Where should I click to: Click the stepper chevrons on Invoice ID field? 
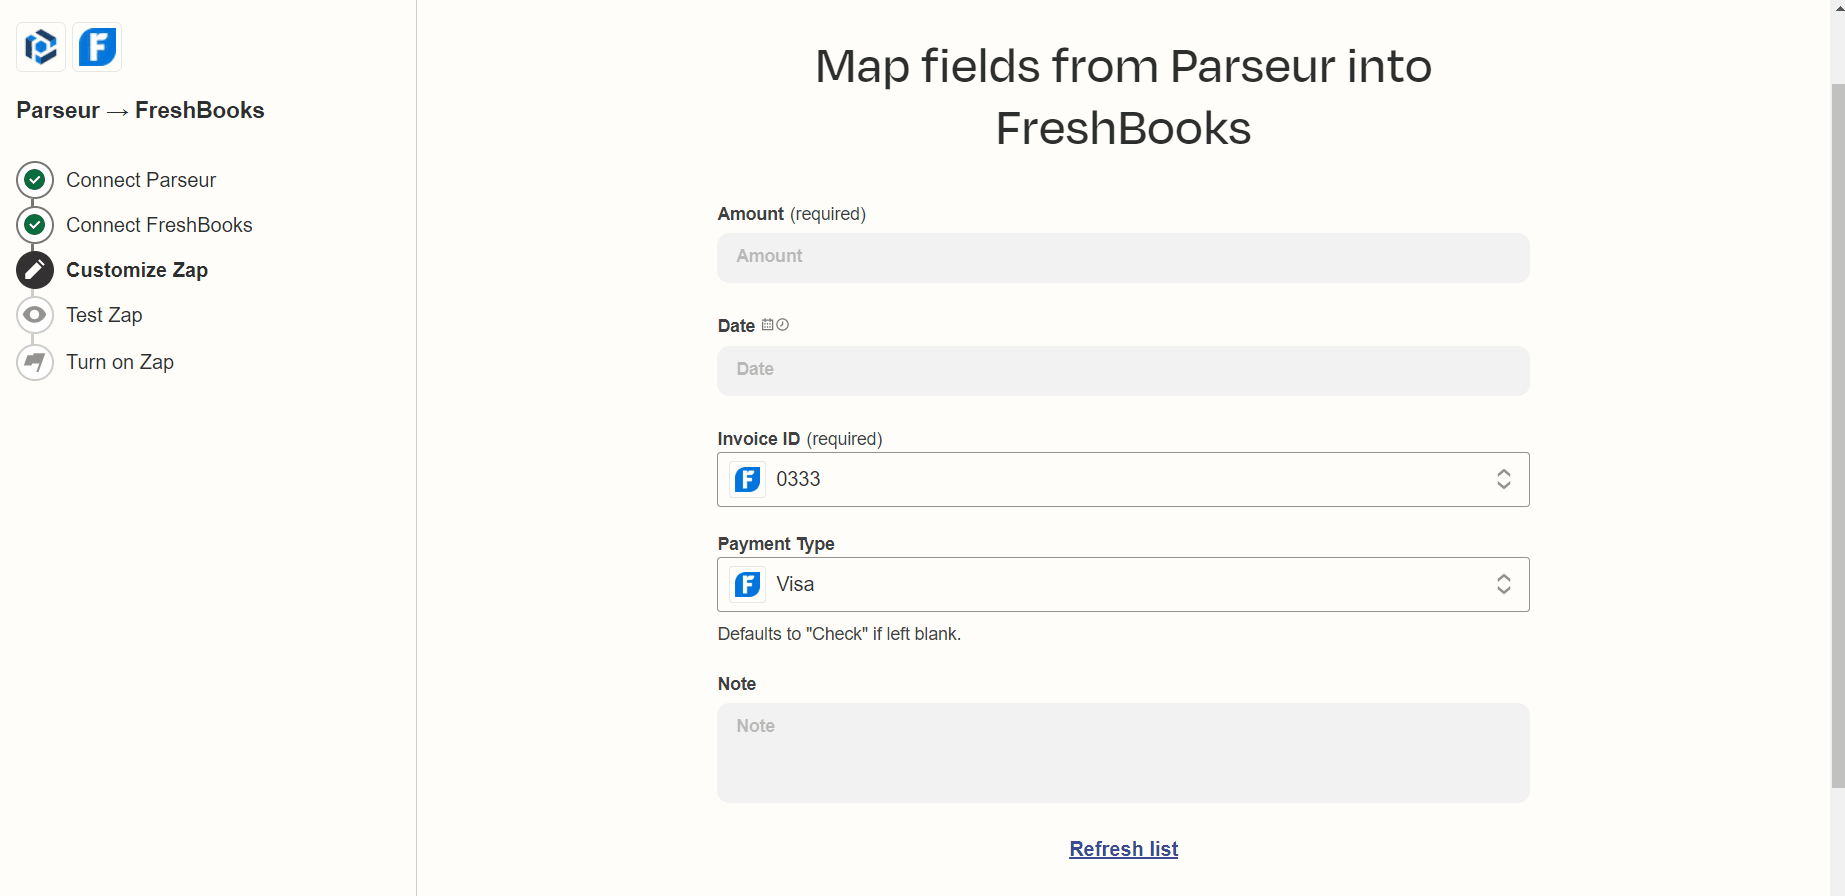click(x=1503, y=479)
